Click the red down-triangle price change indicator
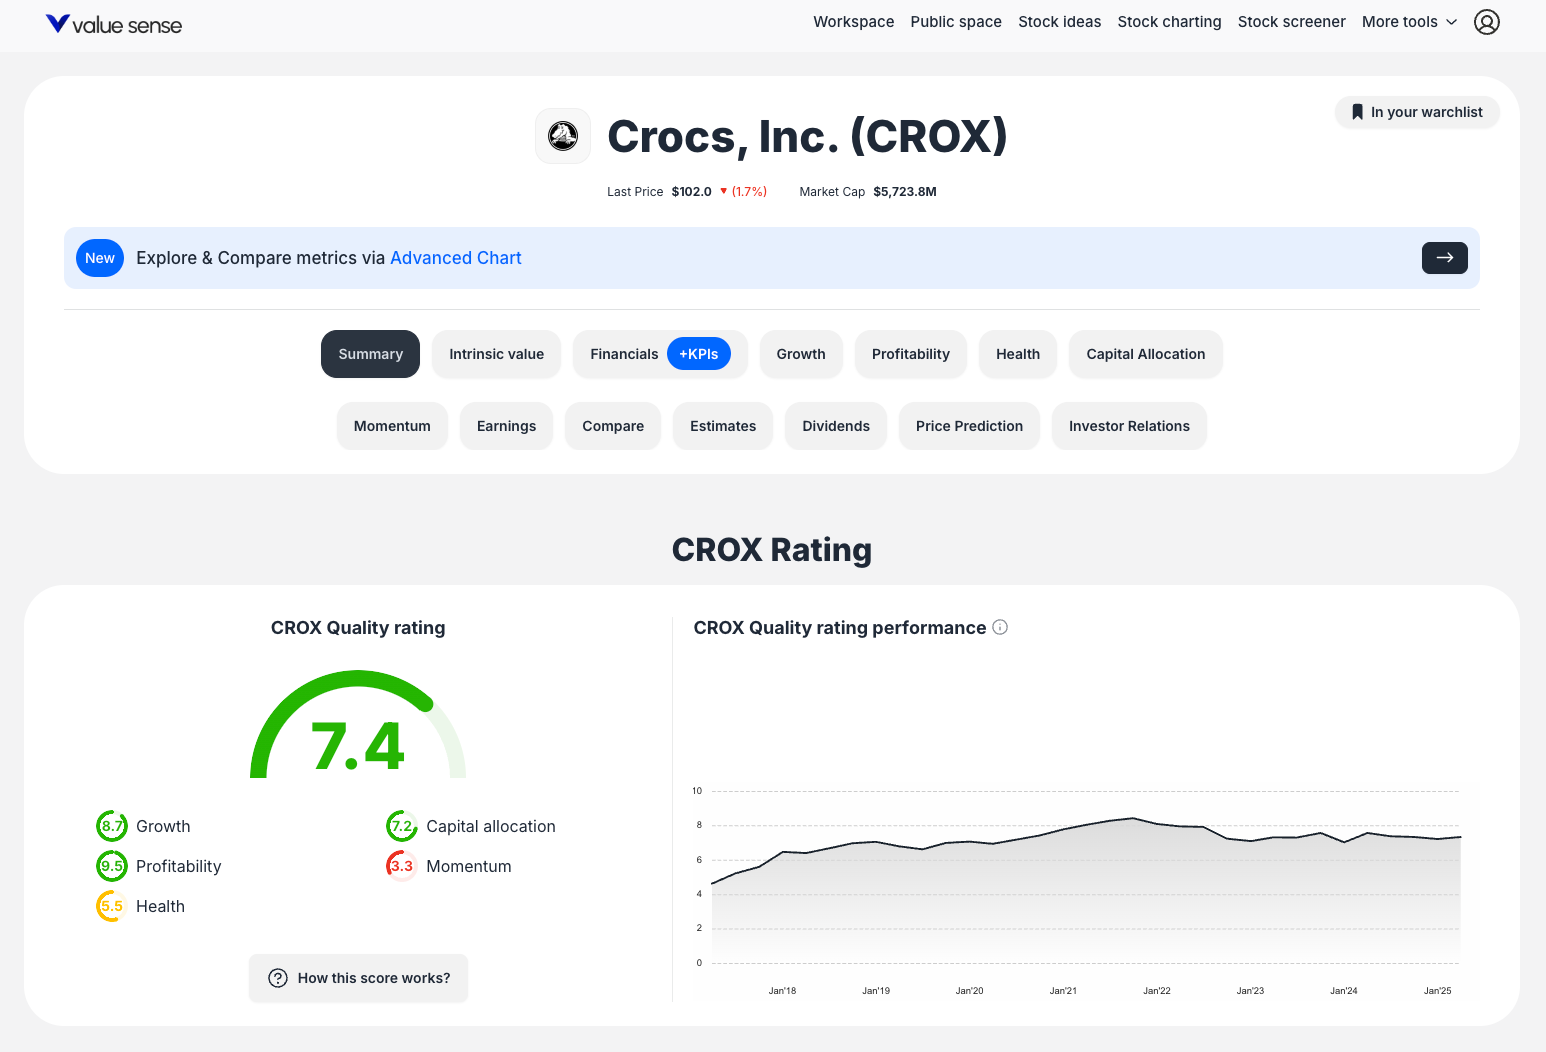This screenshot has width=1546, height=1052. pyautogui.click(x=724, y=191)
